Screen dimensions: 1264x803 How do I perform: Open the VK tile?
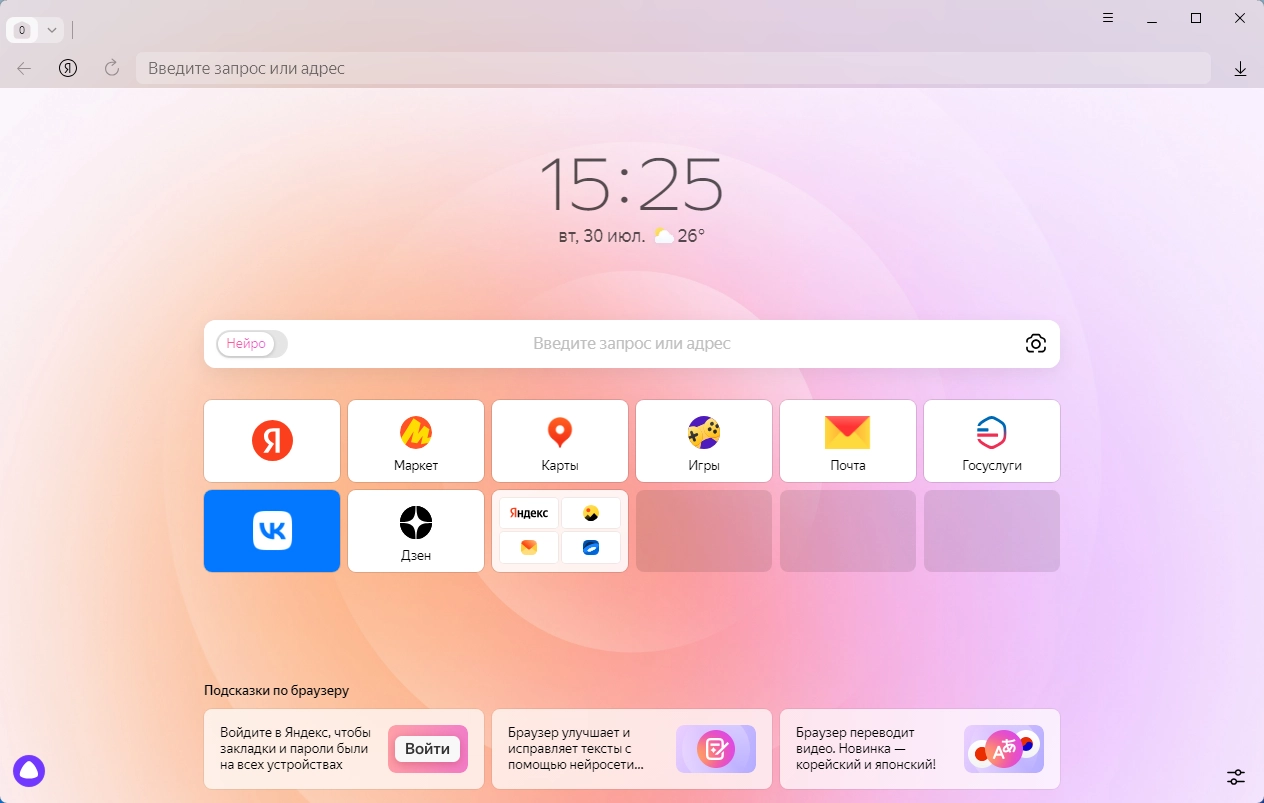click(x=272, y=531)
